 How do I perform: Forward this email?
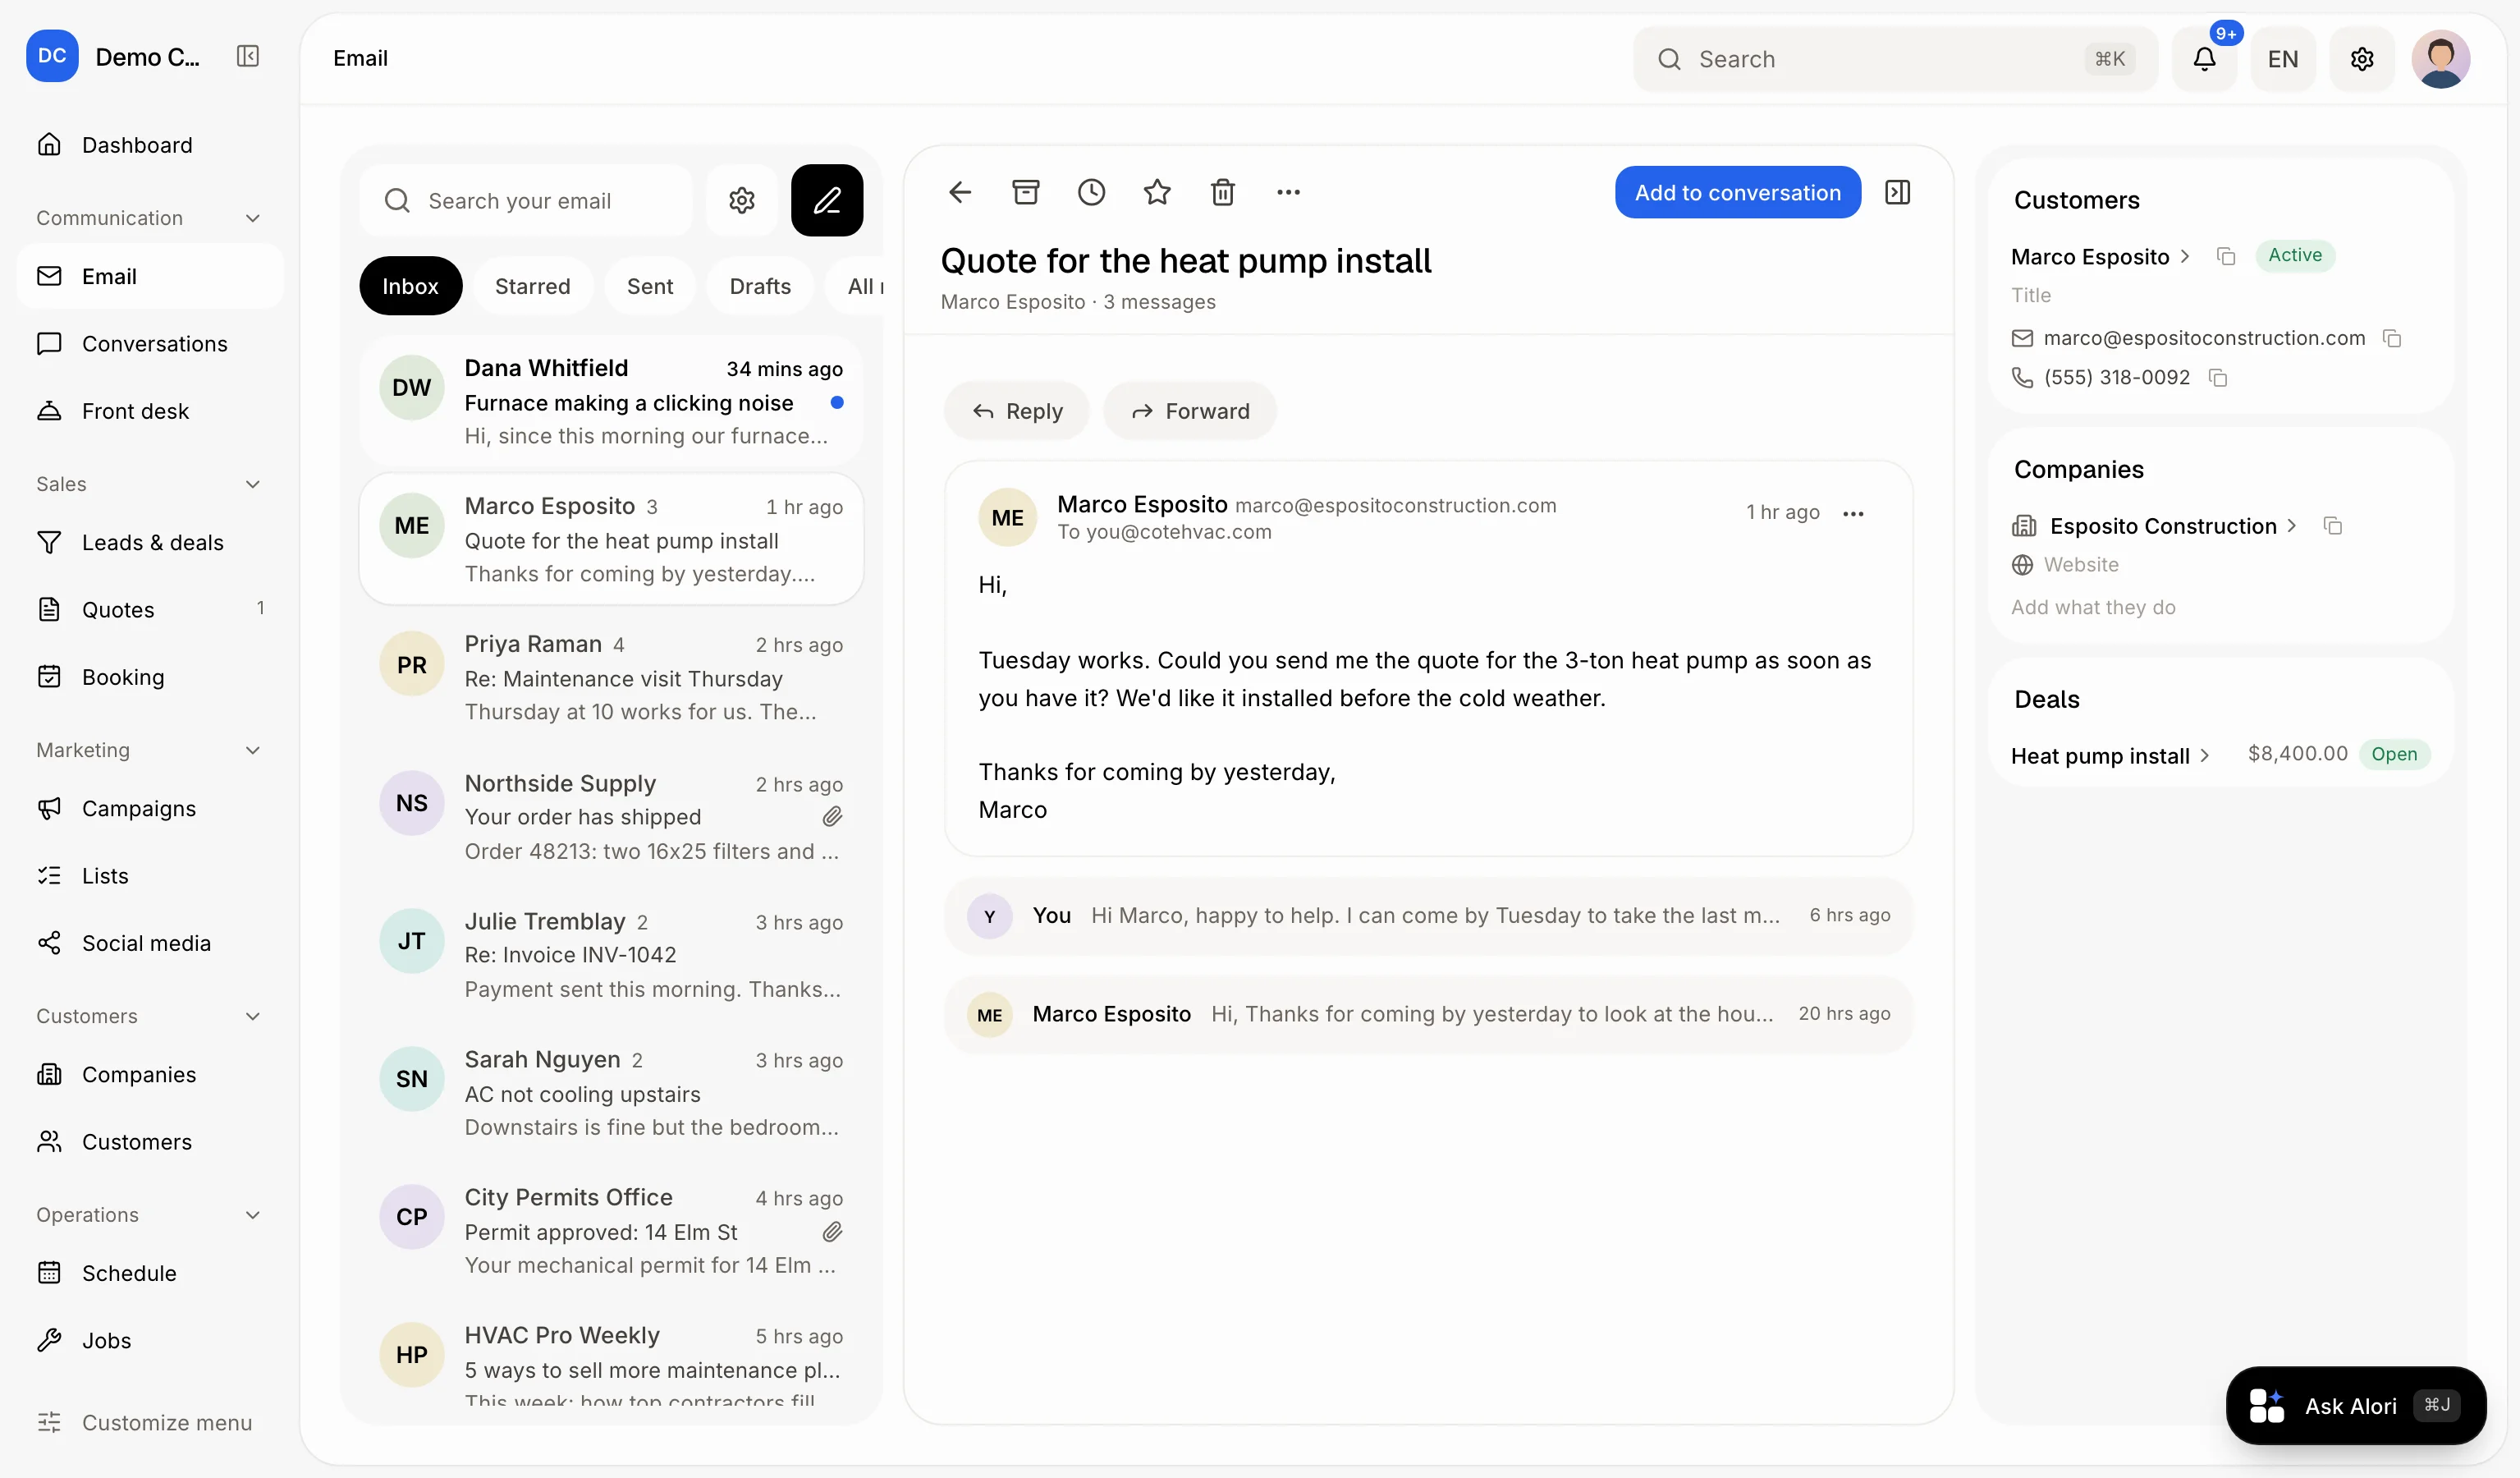pyautogui.click(x=1190, y=411)
